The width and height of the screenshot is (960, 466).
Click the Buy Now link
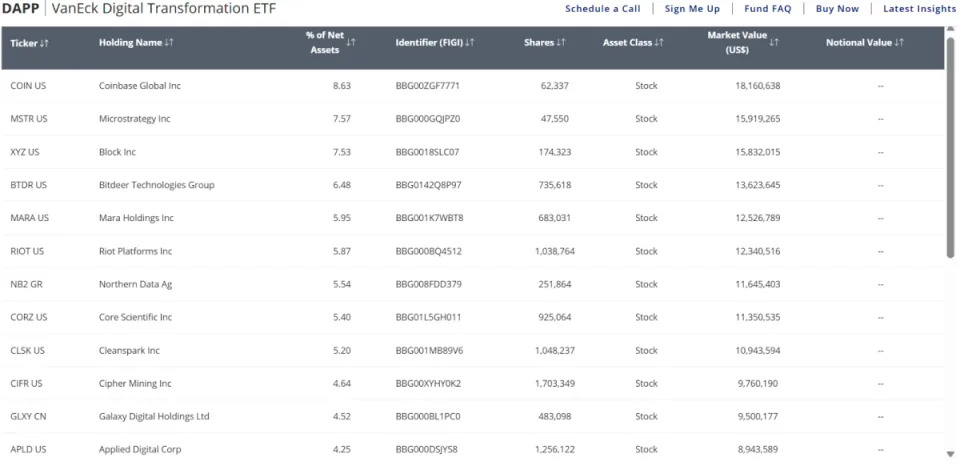837,9
